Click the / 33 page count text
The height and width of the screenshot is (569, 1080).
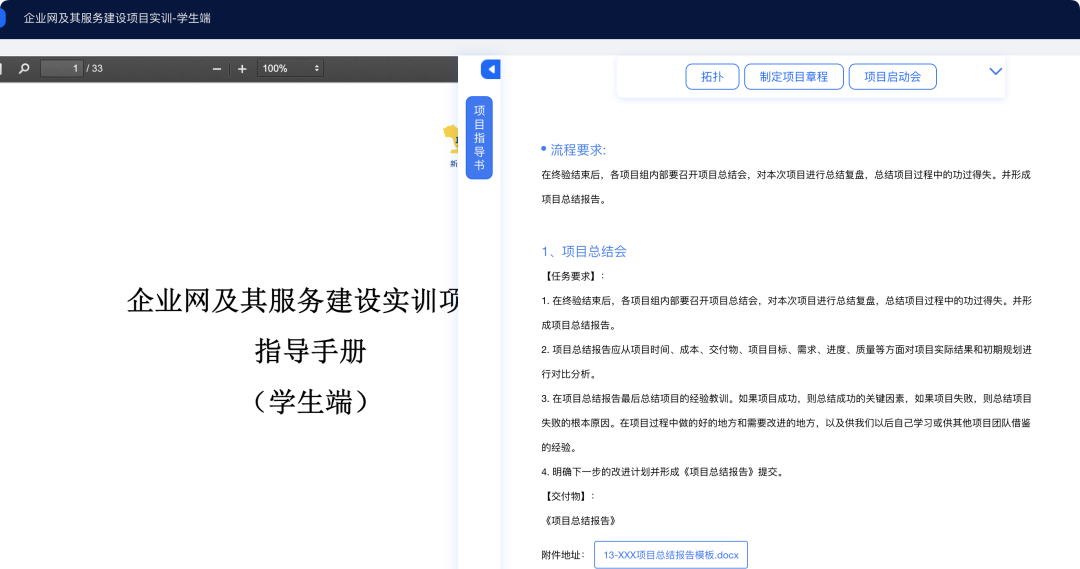pyautogui.click(x=94, y=68)
